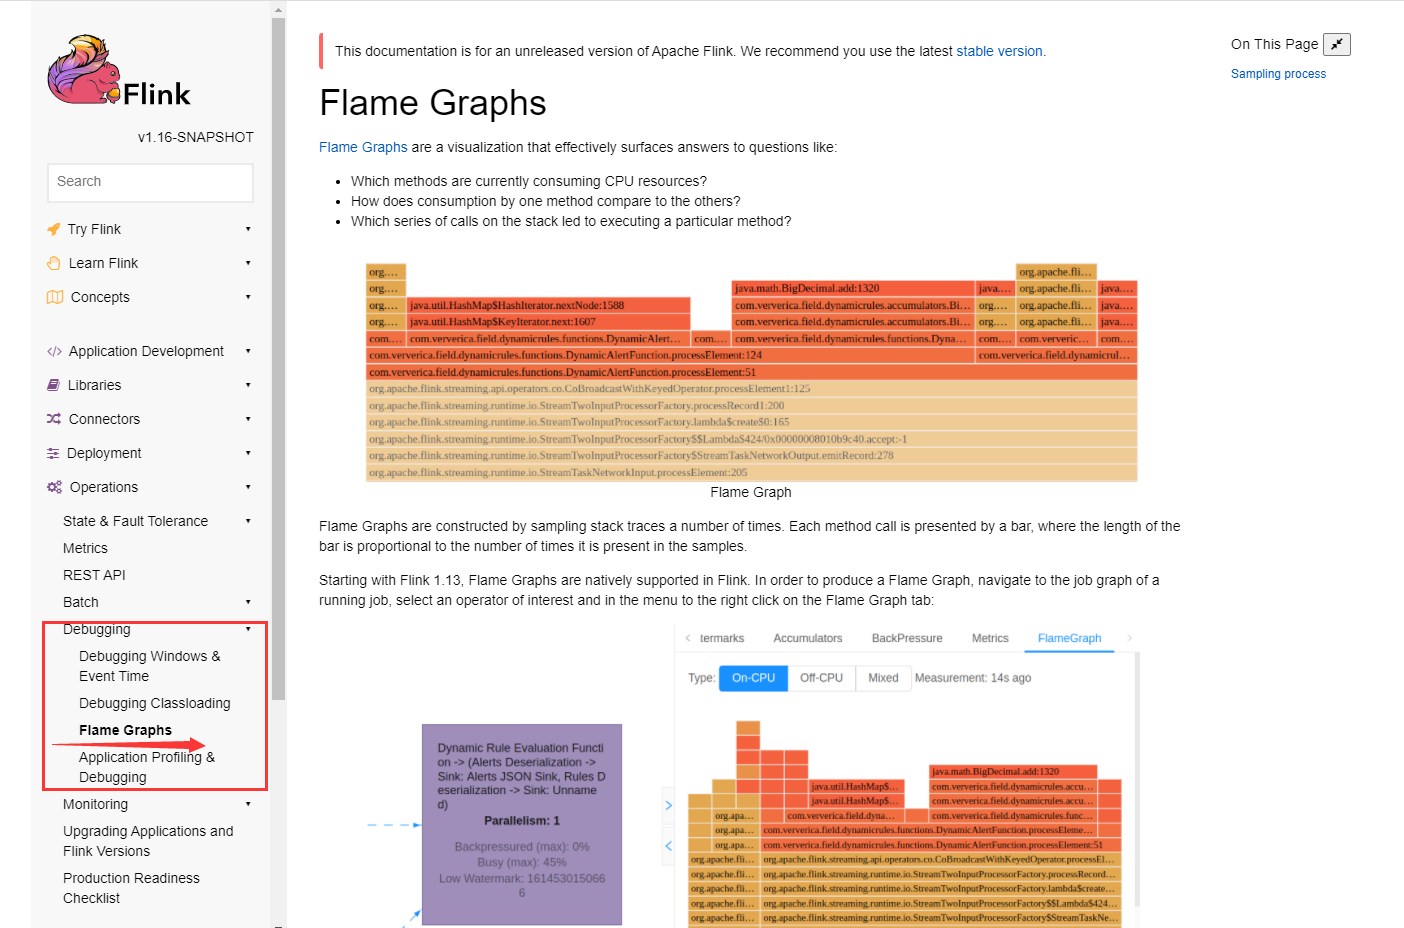Image resolution: width=1404 pixels, height=928 pixels.
Task: Click the blue left-arrow panel handle
Action: click(x=669, y=845)
